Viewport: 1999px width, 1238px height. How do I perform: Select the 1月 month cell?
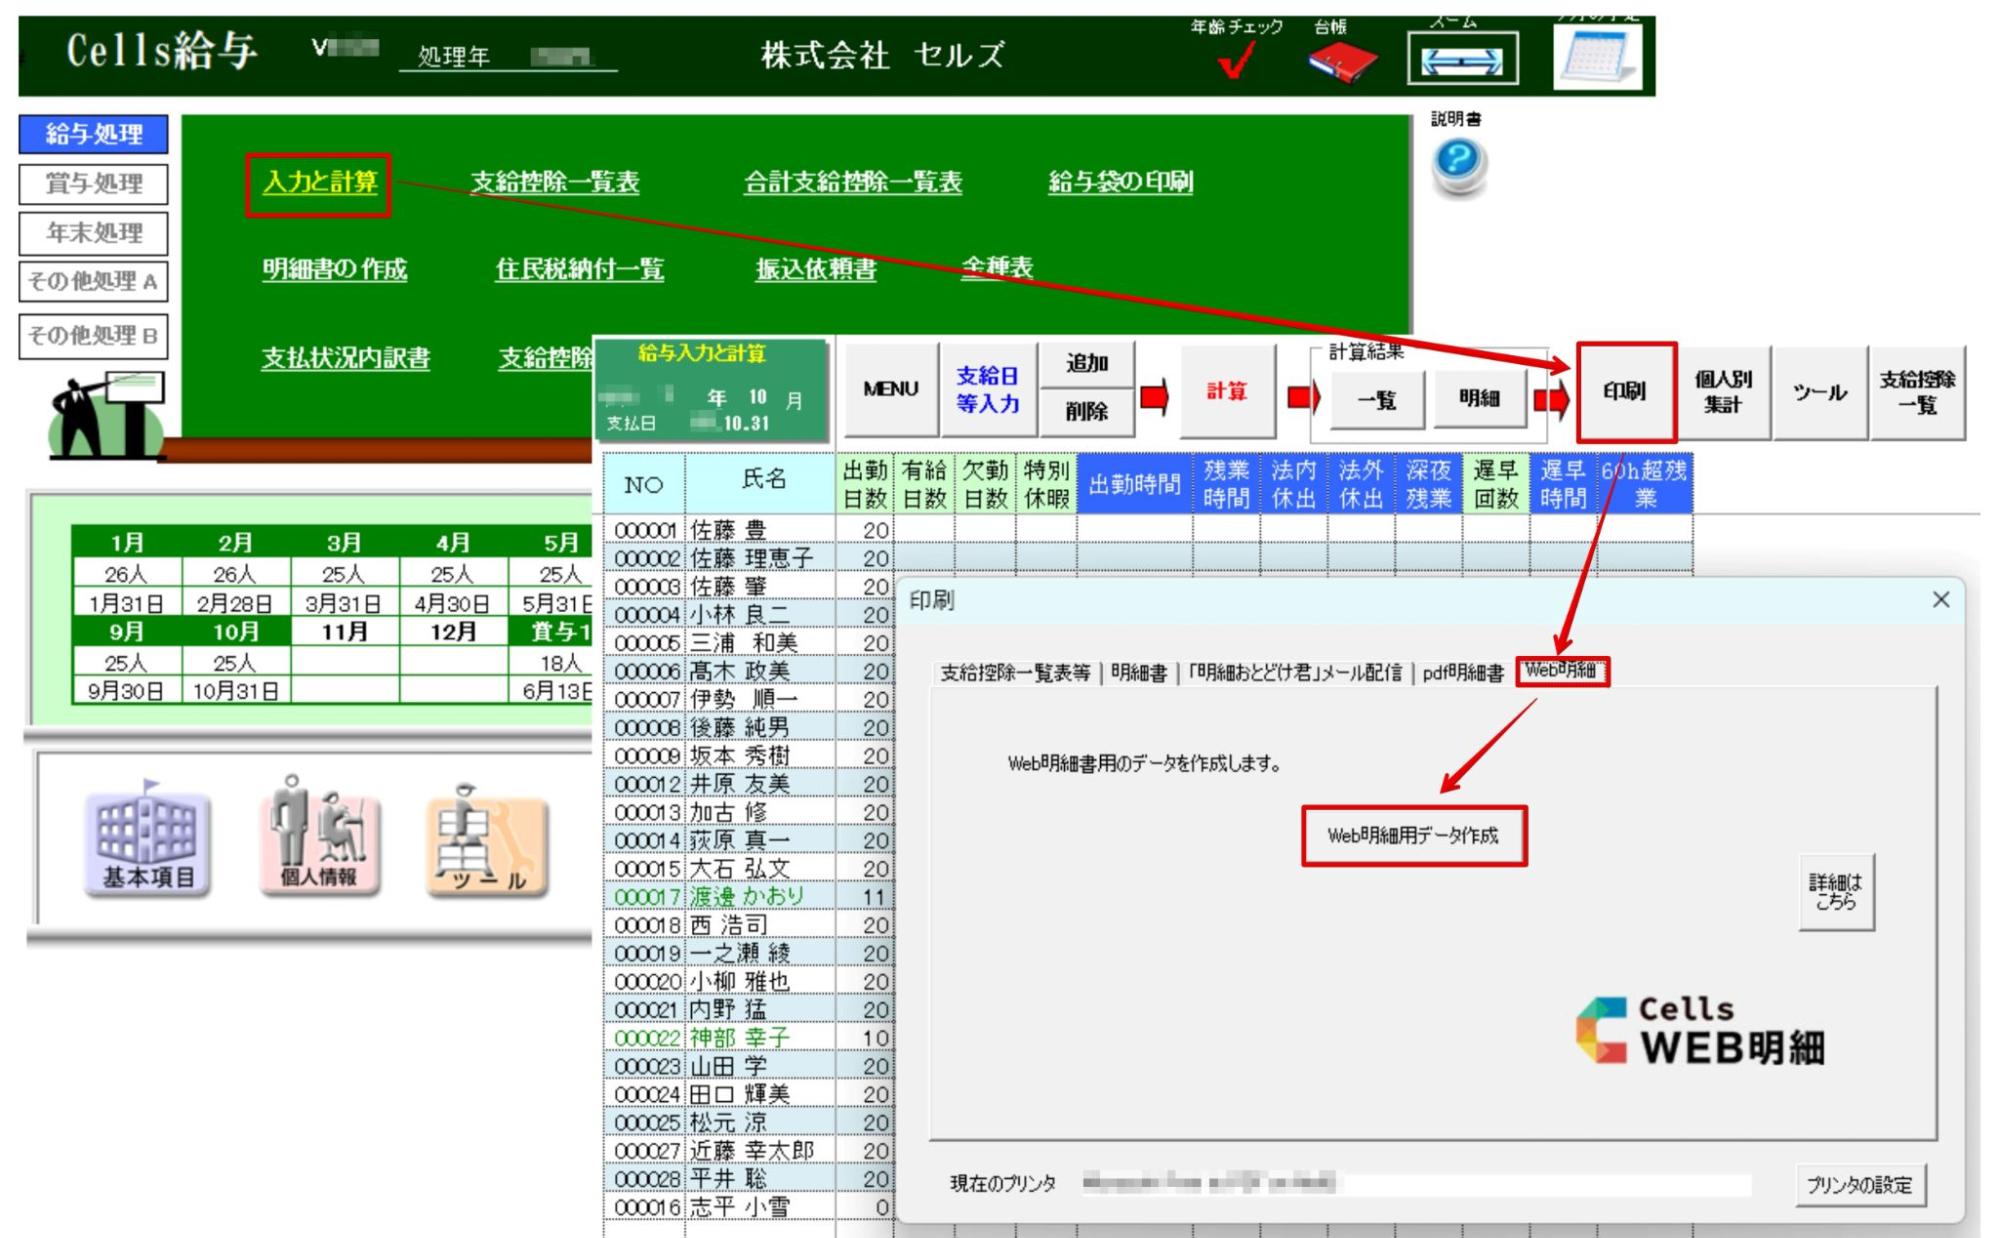point(126,543)
